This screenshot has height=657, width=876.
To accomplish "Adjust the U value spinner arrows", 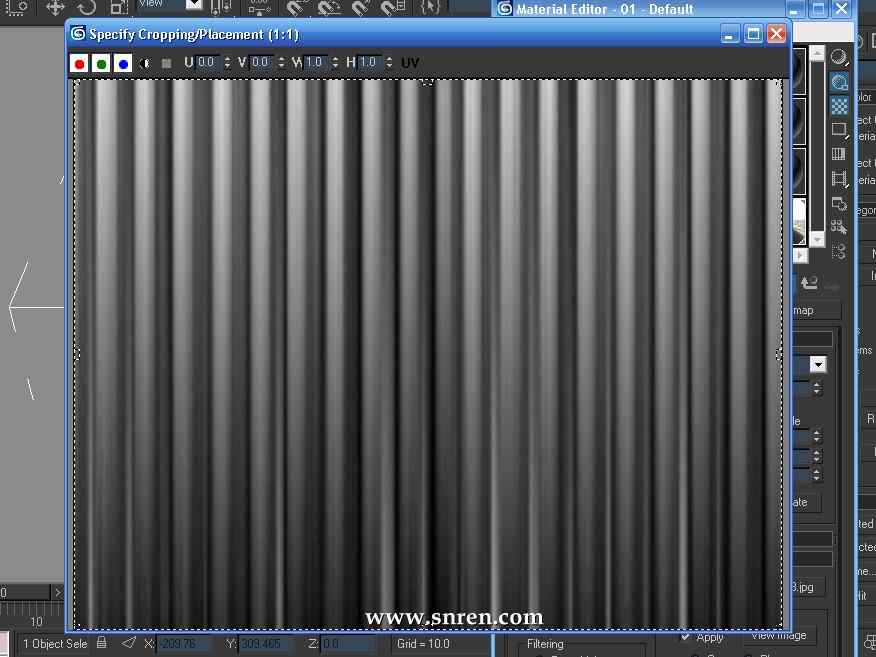I will click(x=227, y=62).
